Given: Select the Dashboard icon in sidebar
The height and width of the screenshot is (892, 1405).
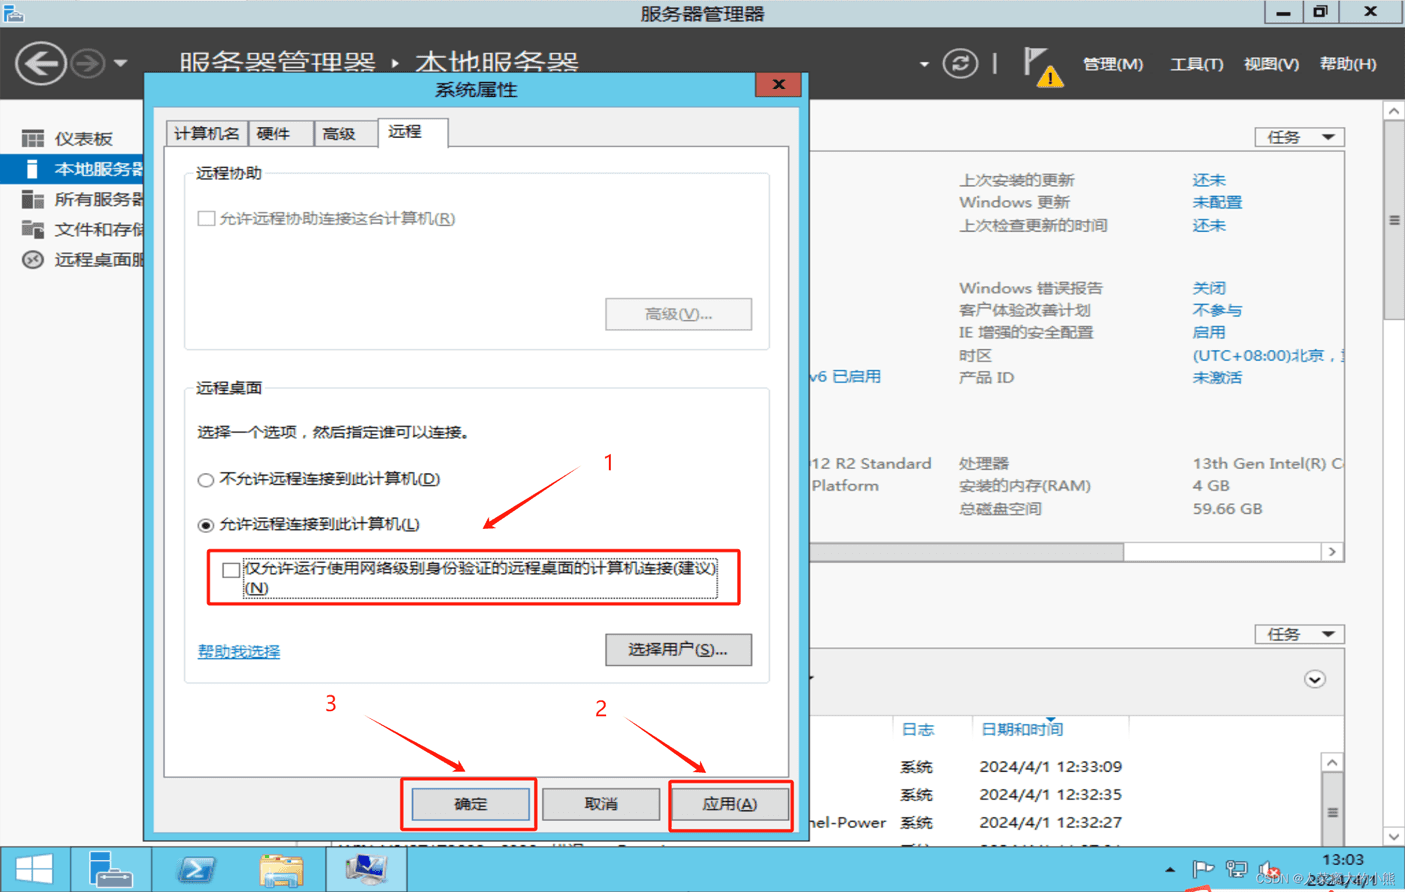Looking at the screenshot, I should click(33, 138).
